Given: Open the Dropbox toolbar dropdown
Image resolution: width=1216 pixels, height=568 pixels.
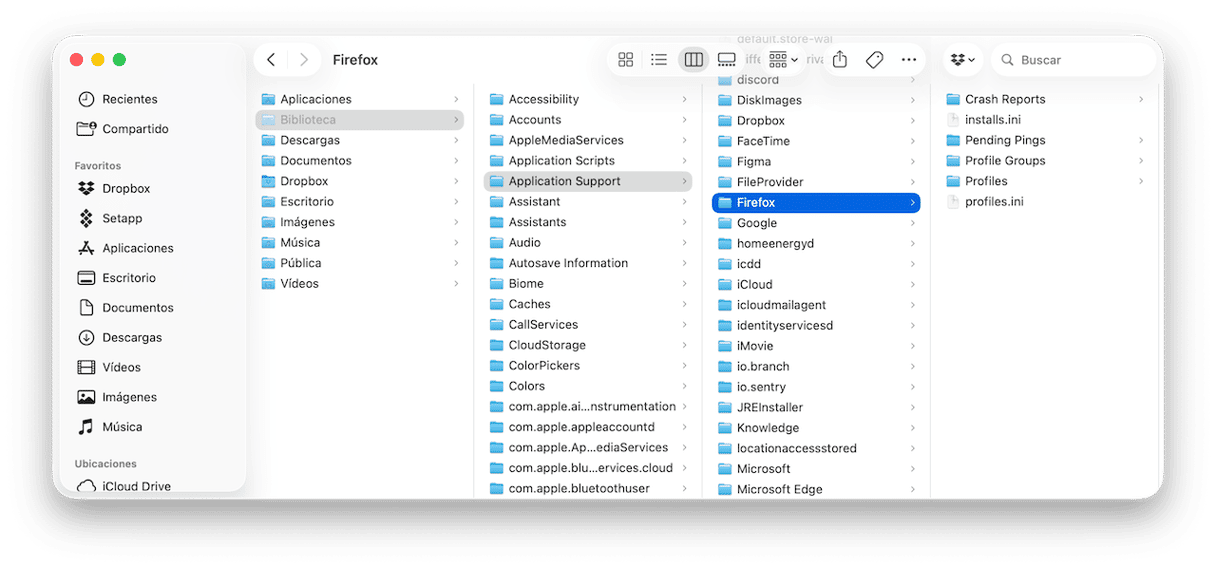Looking at the screenshot, I should click(963, 60).
